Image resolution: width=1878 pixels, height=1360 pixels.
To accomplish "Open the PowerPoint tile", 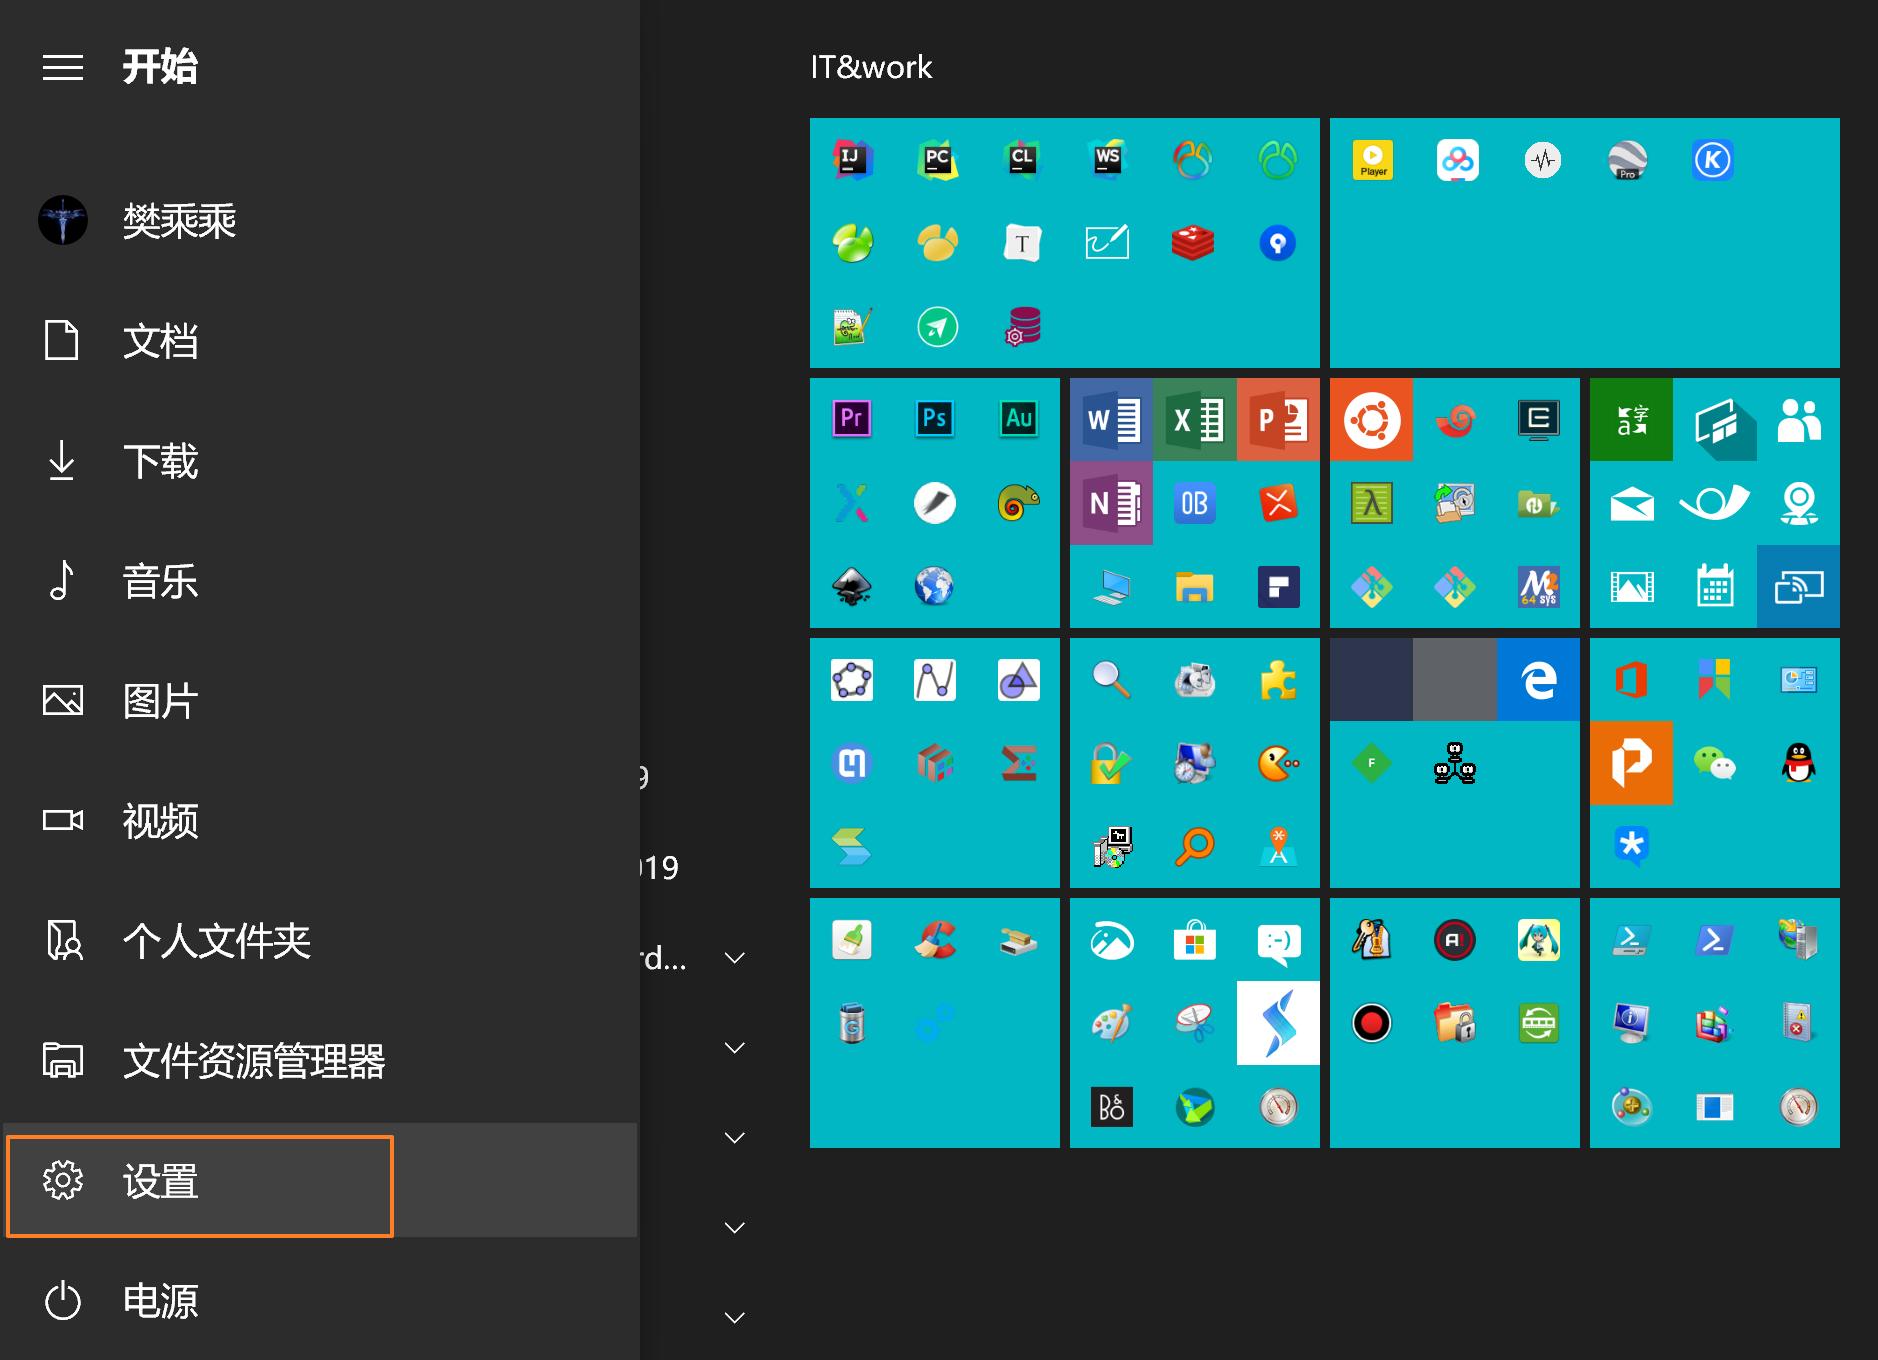I will (1278, 420).
